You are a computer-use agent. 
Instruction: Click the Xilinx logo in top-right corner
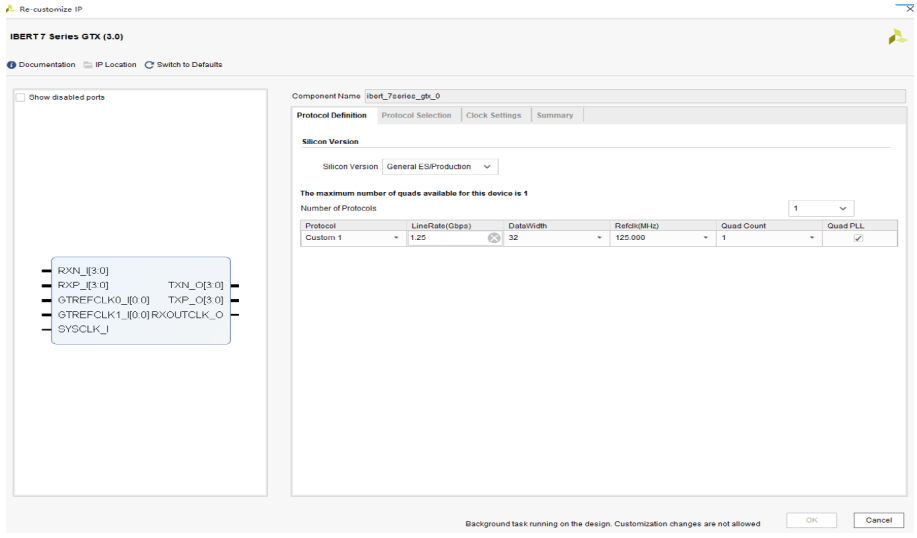897,37
